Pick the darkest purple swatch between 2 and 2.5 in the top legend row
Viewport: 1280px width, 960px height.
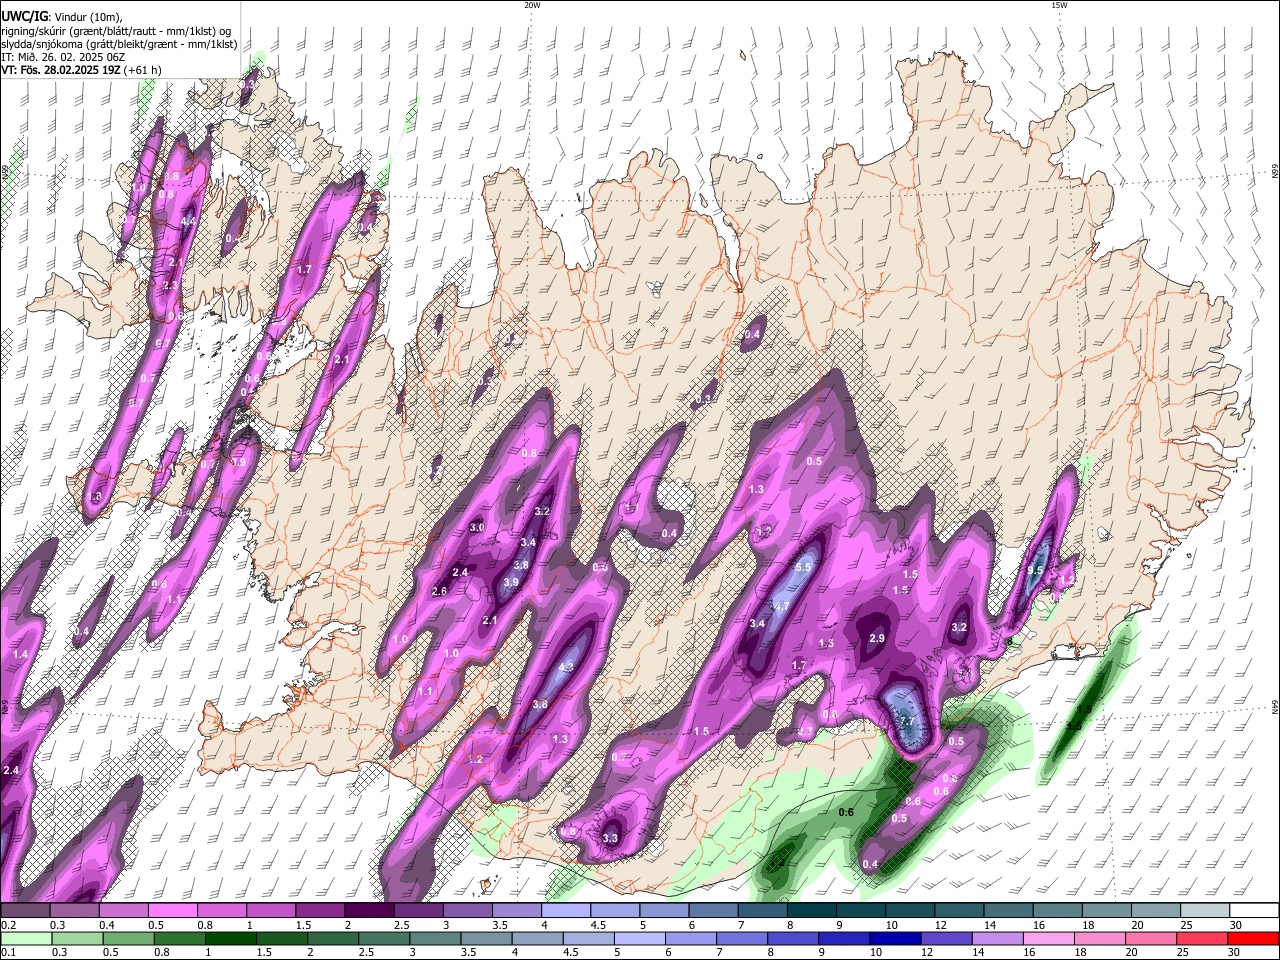[x=368, y=911]
